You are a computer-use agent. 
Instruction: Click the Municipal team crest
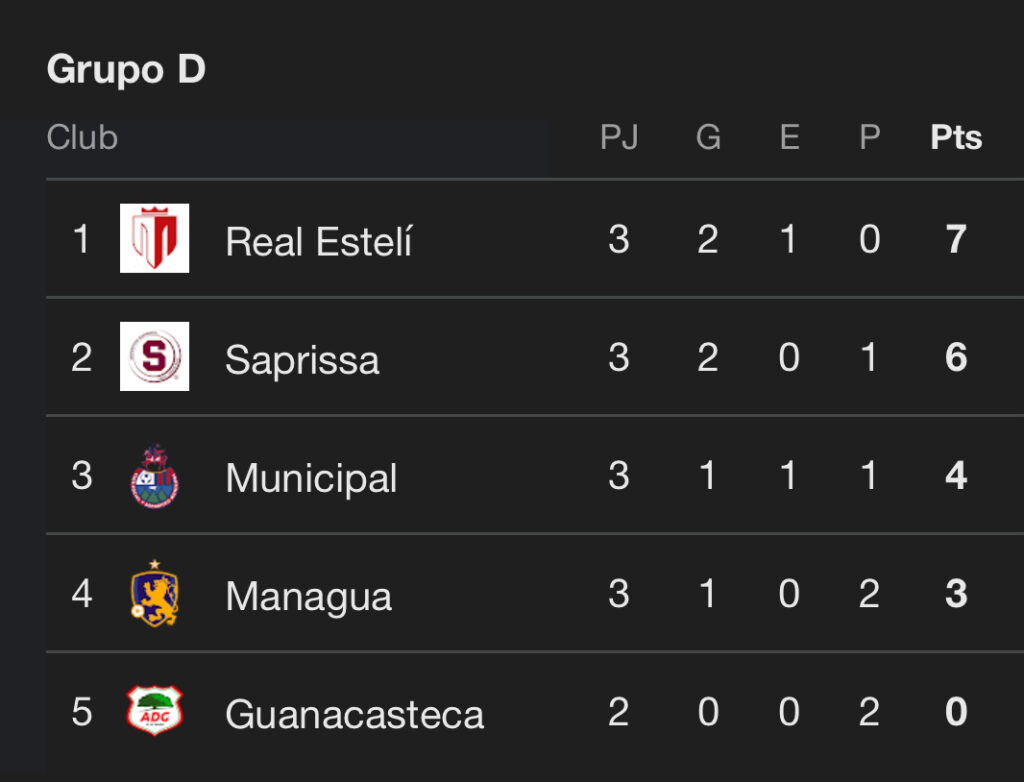click(x=154, y=475)
